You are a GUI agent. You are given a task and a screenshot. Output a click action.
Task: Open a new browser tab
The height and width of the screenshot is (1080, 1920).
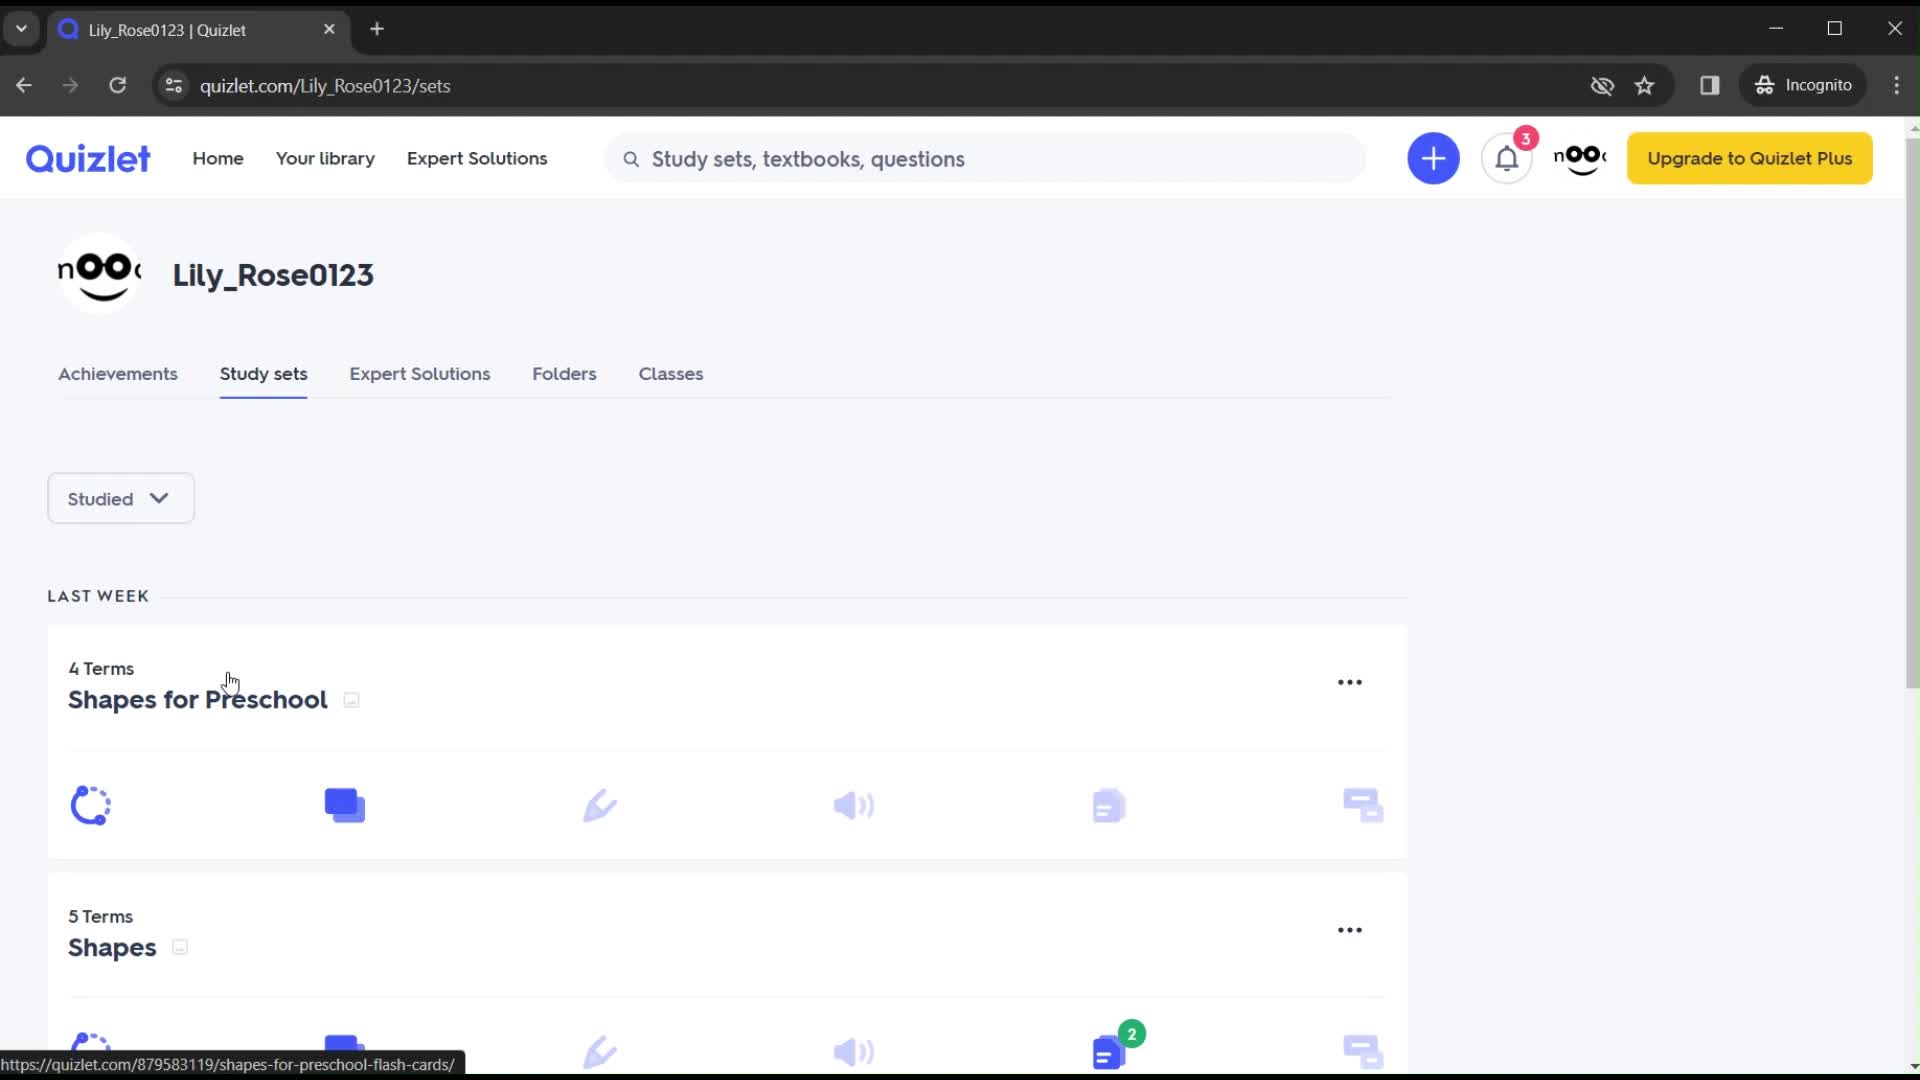click(x=377, y=29)
